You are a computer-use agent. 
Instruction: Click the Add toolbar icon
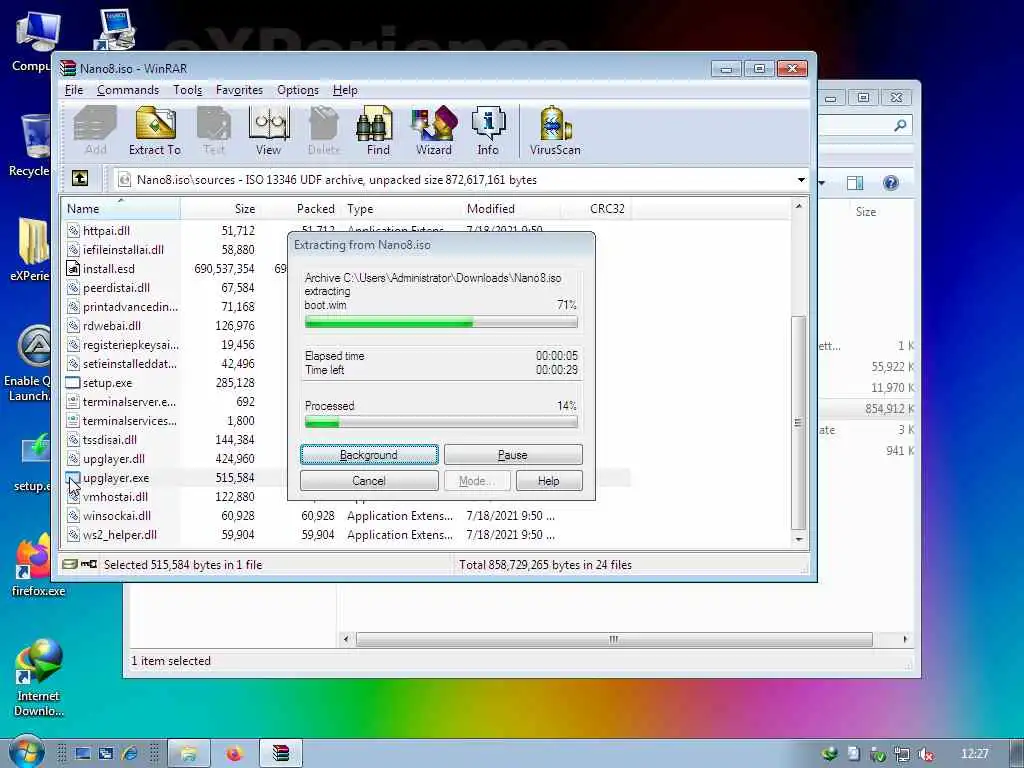(95, 131)
